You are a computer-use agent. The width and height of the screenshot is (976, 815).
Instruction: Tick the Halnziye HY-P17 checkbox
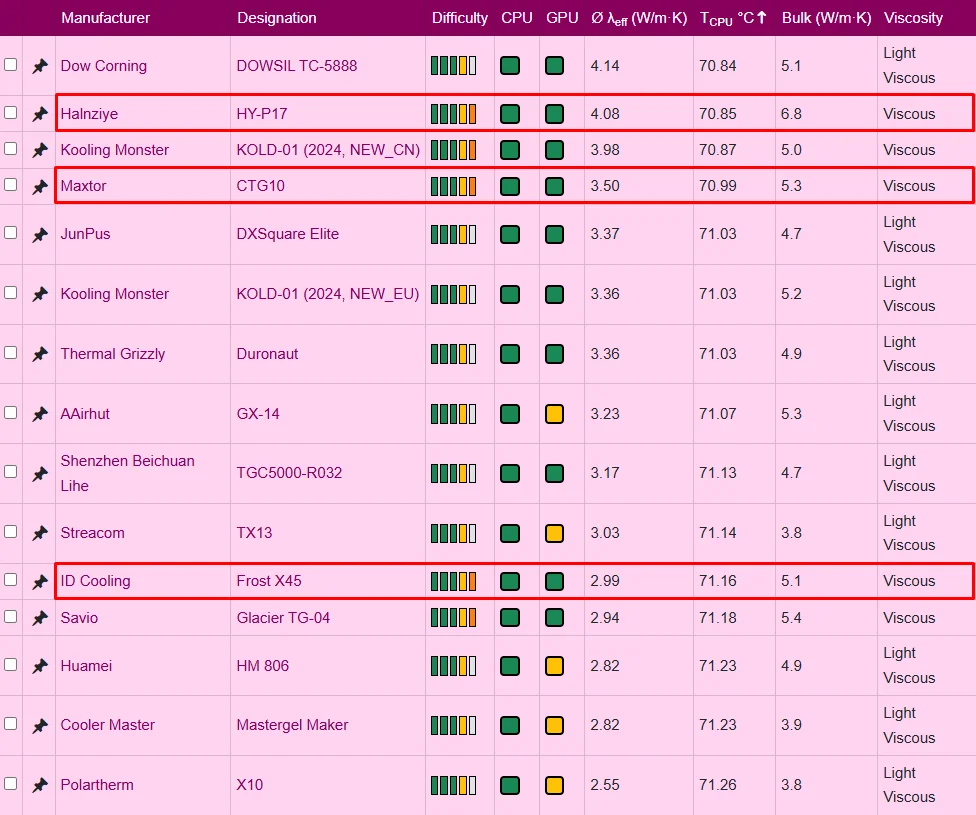coord(11,112)
